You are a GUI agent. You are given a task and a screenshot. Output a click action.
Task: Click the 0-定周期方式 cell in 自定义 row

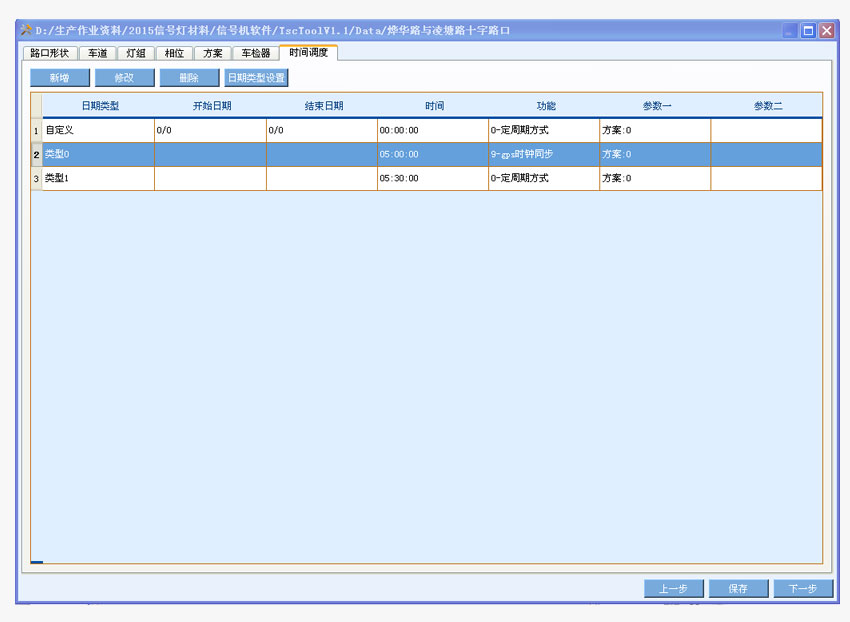tap(543, 131)
